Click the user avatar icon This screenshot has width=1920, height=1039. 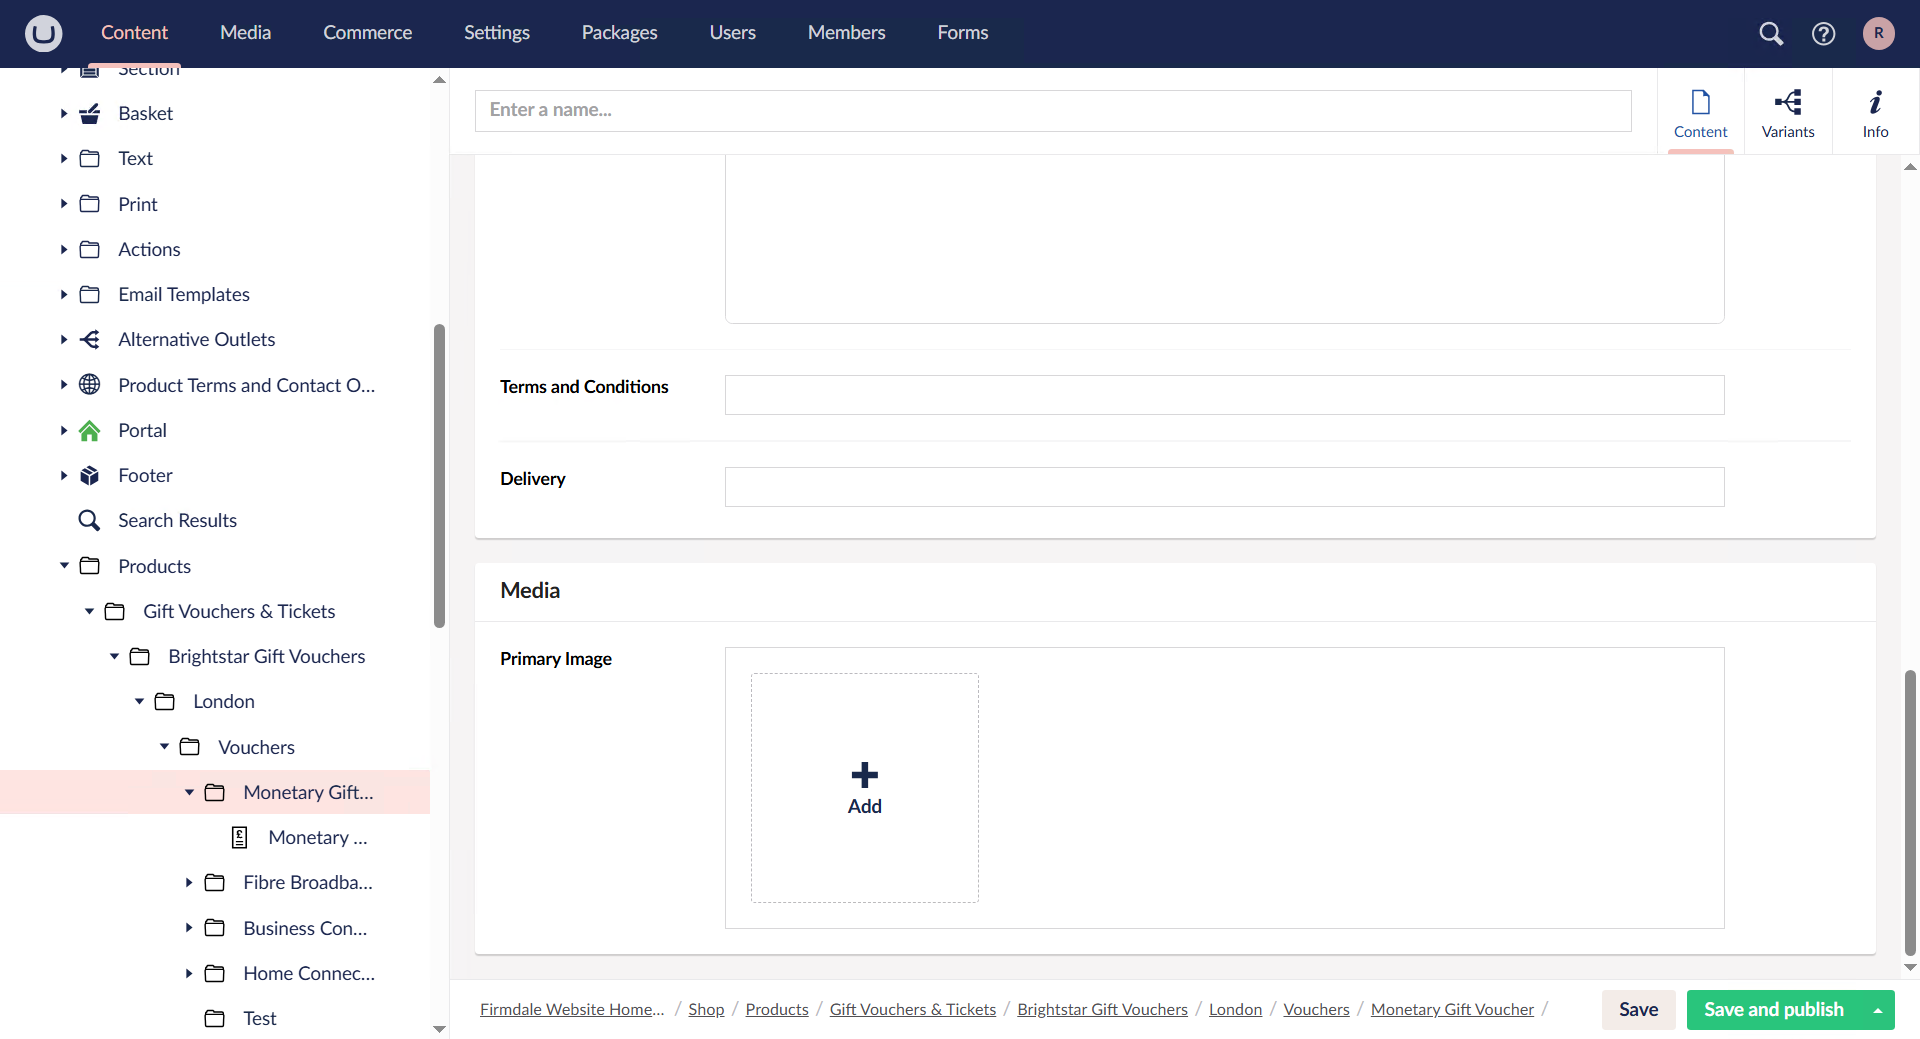pyautogui.click(x=1879, y=33)
